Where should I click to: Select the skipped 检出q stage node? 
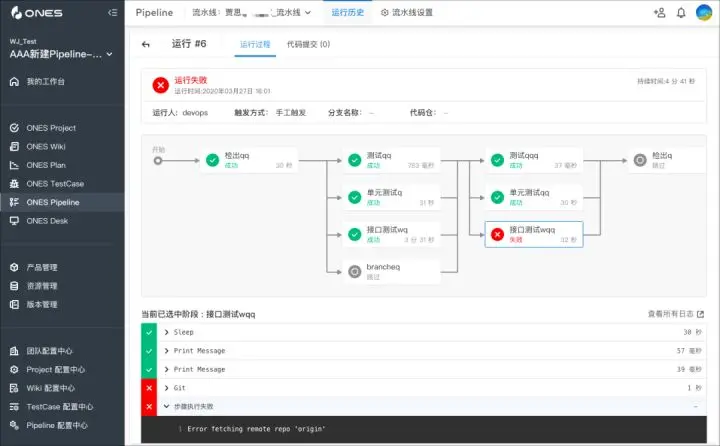click(667, 160)
